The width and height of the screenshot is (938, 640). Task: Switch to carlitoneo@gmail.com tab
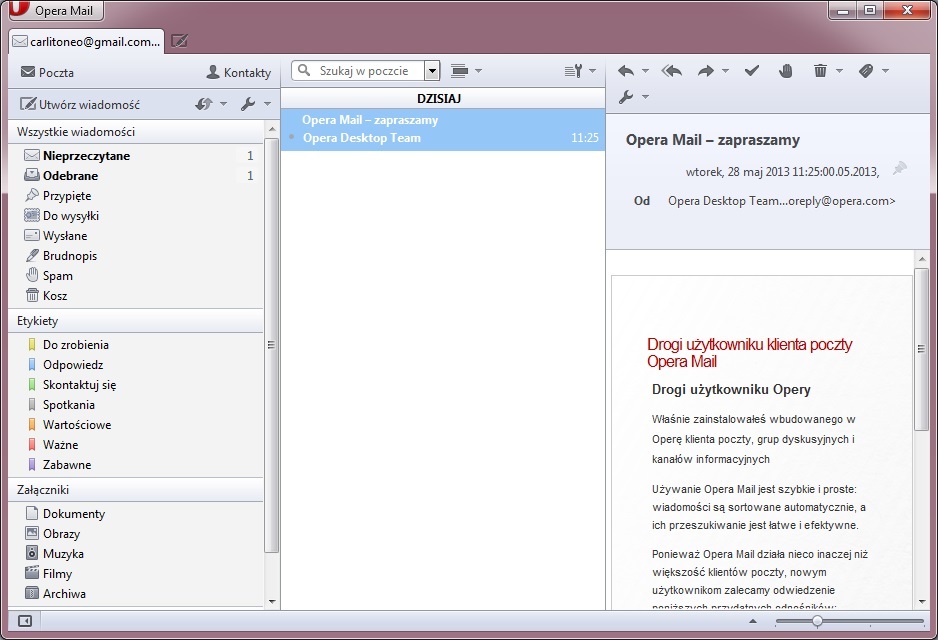(87, 41)
